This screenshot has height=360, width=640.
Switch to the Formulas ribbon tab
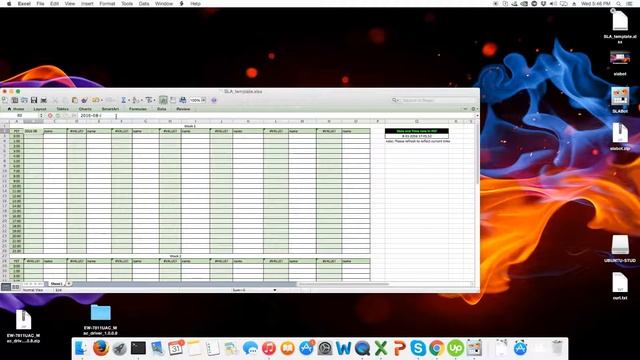pyautogui.click(x=138, y=109)
